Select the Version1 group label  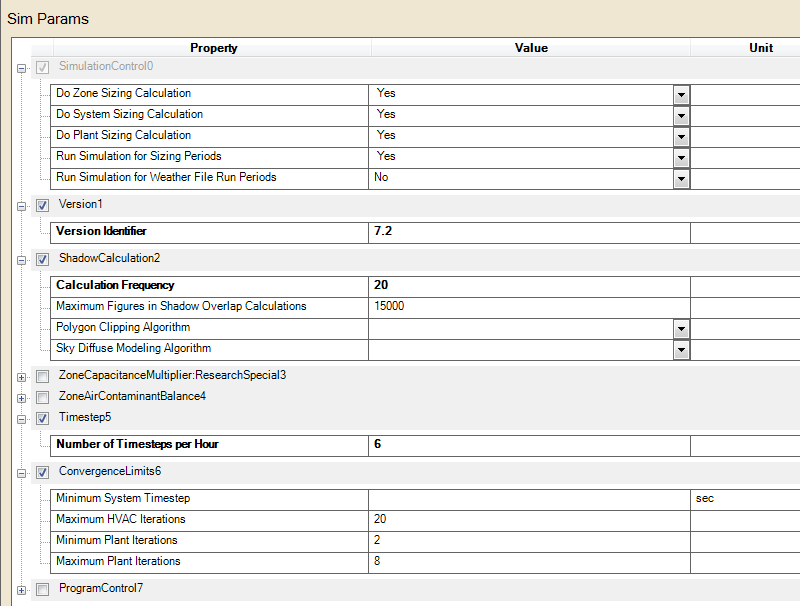click(81, 204)
